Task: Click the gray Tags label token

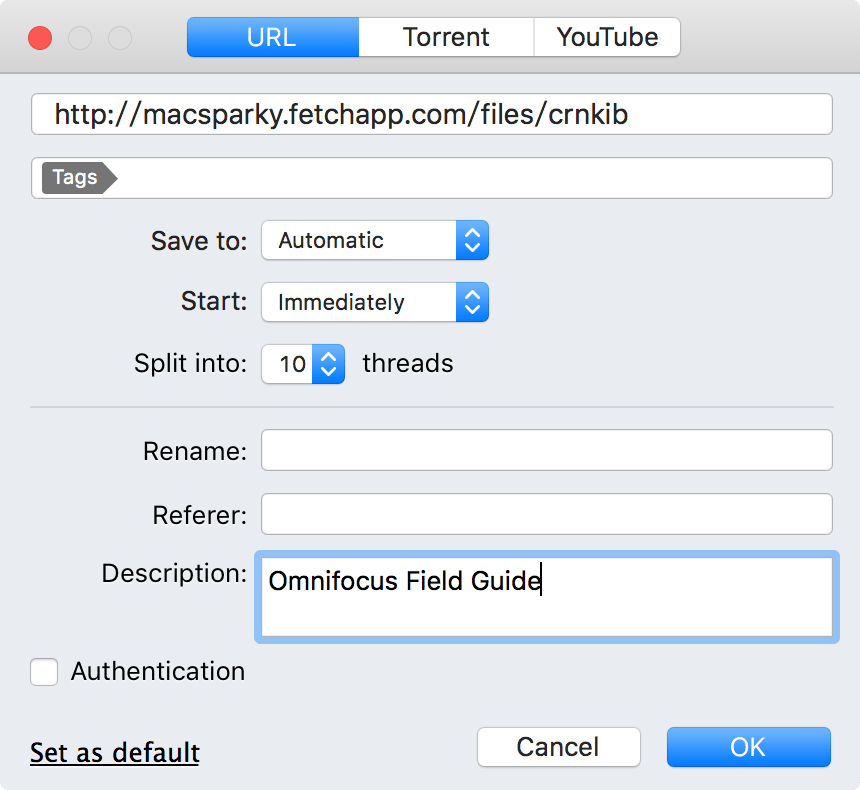Action: point(79,178)
